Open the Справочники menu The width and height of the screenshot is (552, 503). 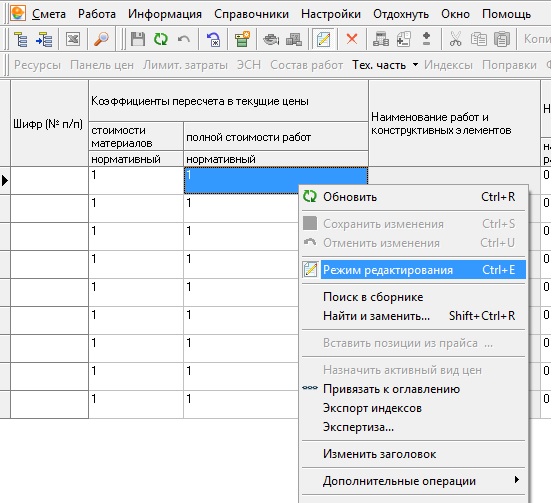click(251, 14)
